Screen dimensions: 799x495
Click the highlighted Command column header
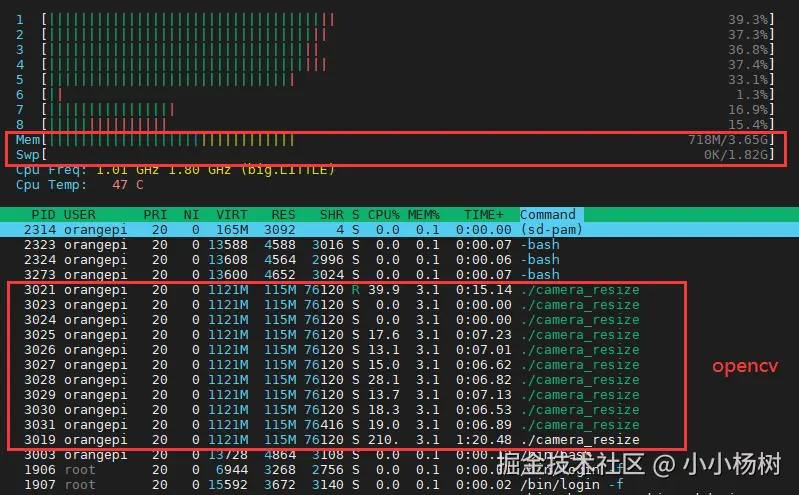[x=551, y=215]
